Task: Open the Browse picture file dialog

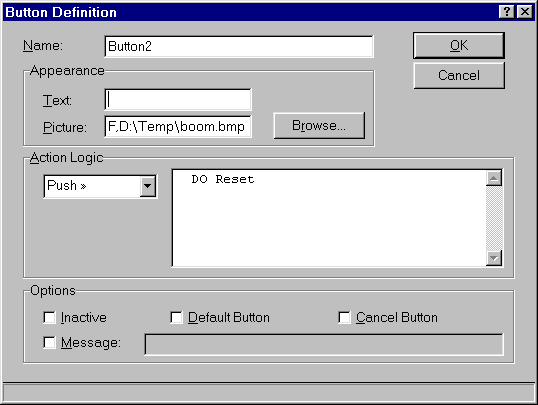Action: 319,125
